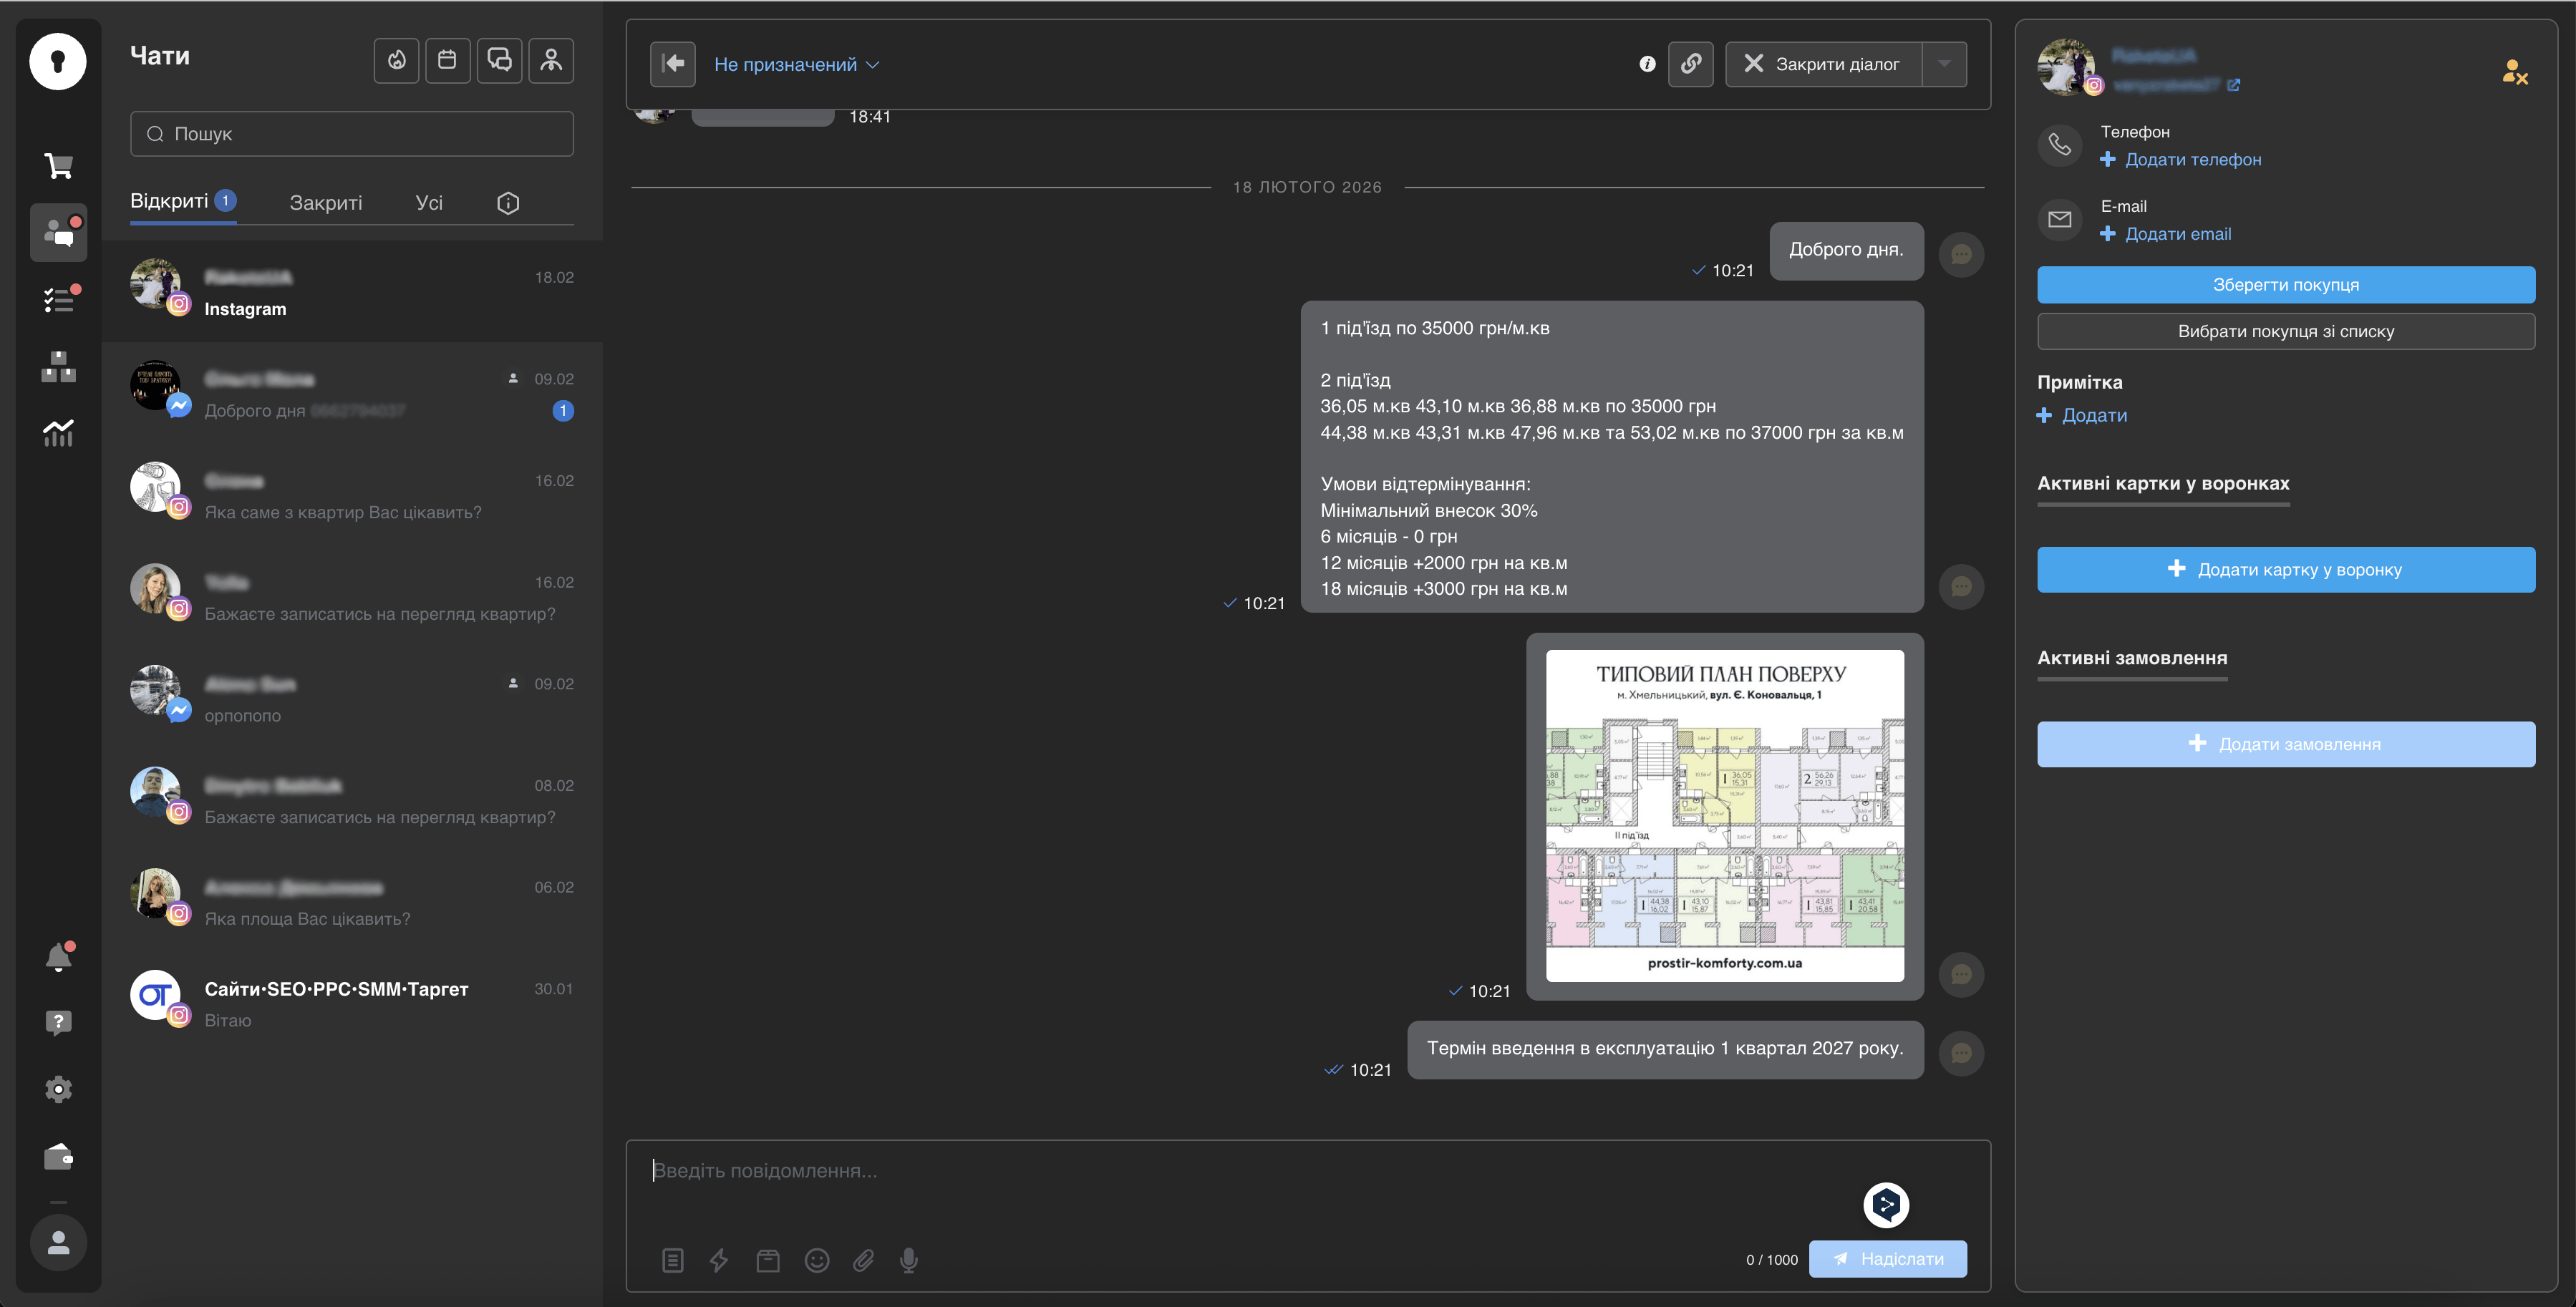The image size is (2576, 1307).
Task: Open the wallet icon in sidebar
Action: coord(58,1157)
